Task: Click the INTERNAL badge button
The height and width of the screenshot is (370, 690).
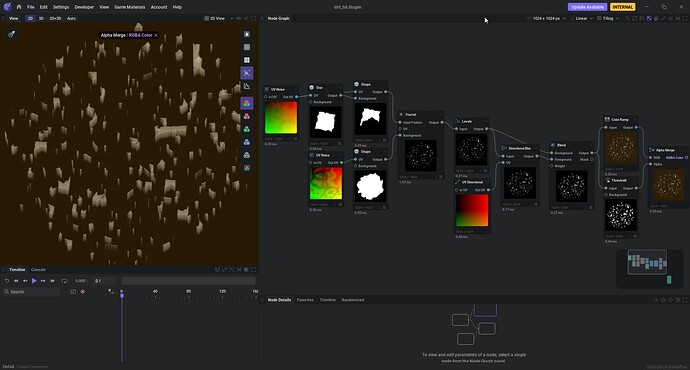Action: click(622, 7)
